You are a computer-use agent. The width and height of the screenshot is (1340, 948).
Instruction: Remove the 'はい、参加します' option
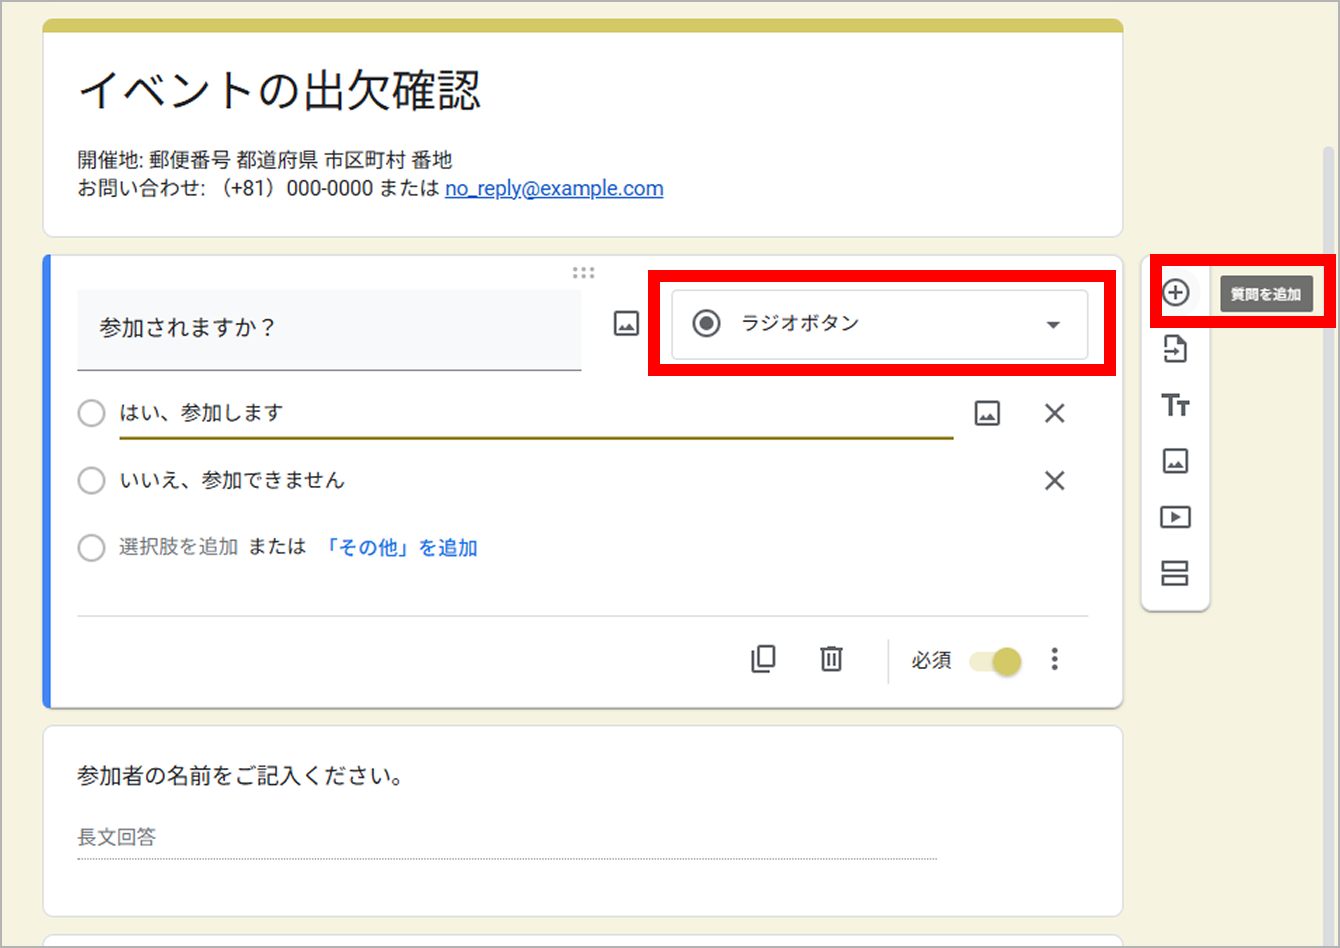1054,413
